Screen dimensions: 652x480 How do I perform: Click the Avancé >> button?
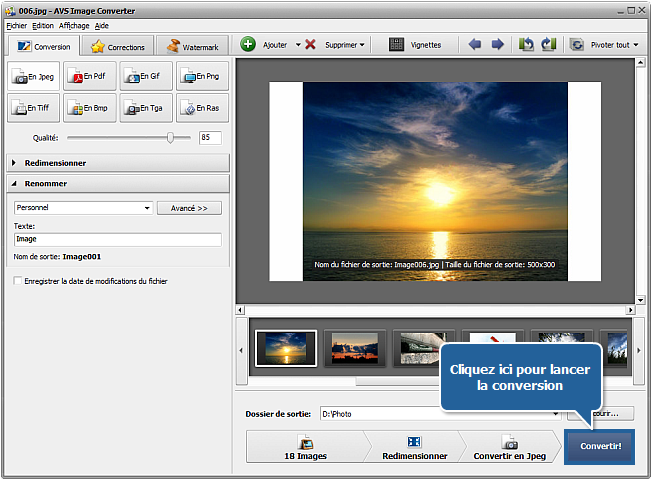pyautogui.click(x=189, y=208)
